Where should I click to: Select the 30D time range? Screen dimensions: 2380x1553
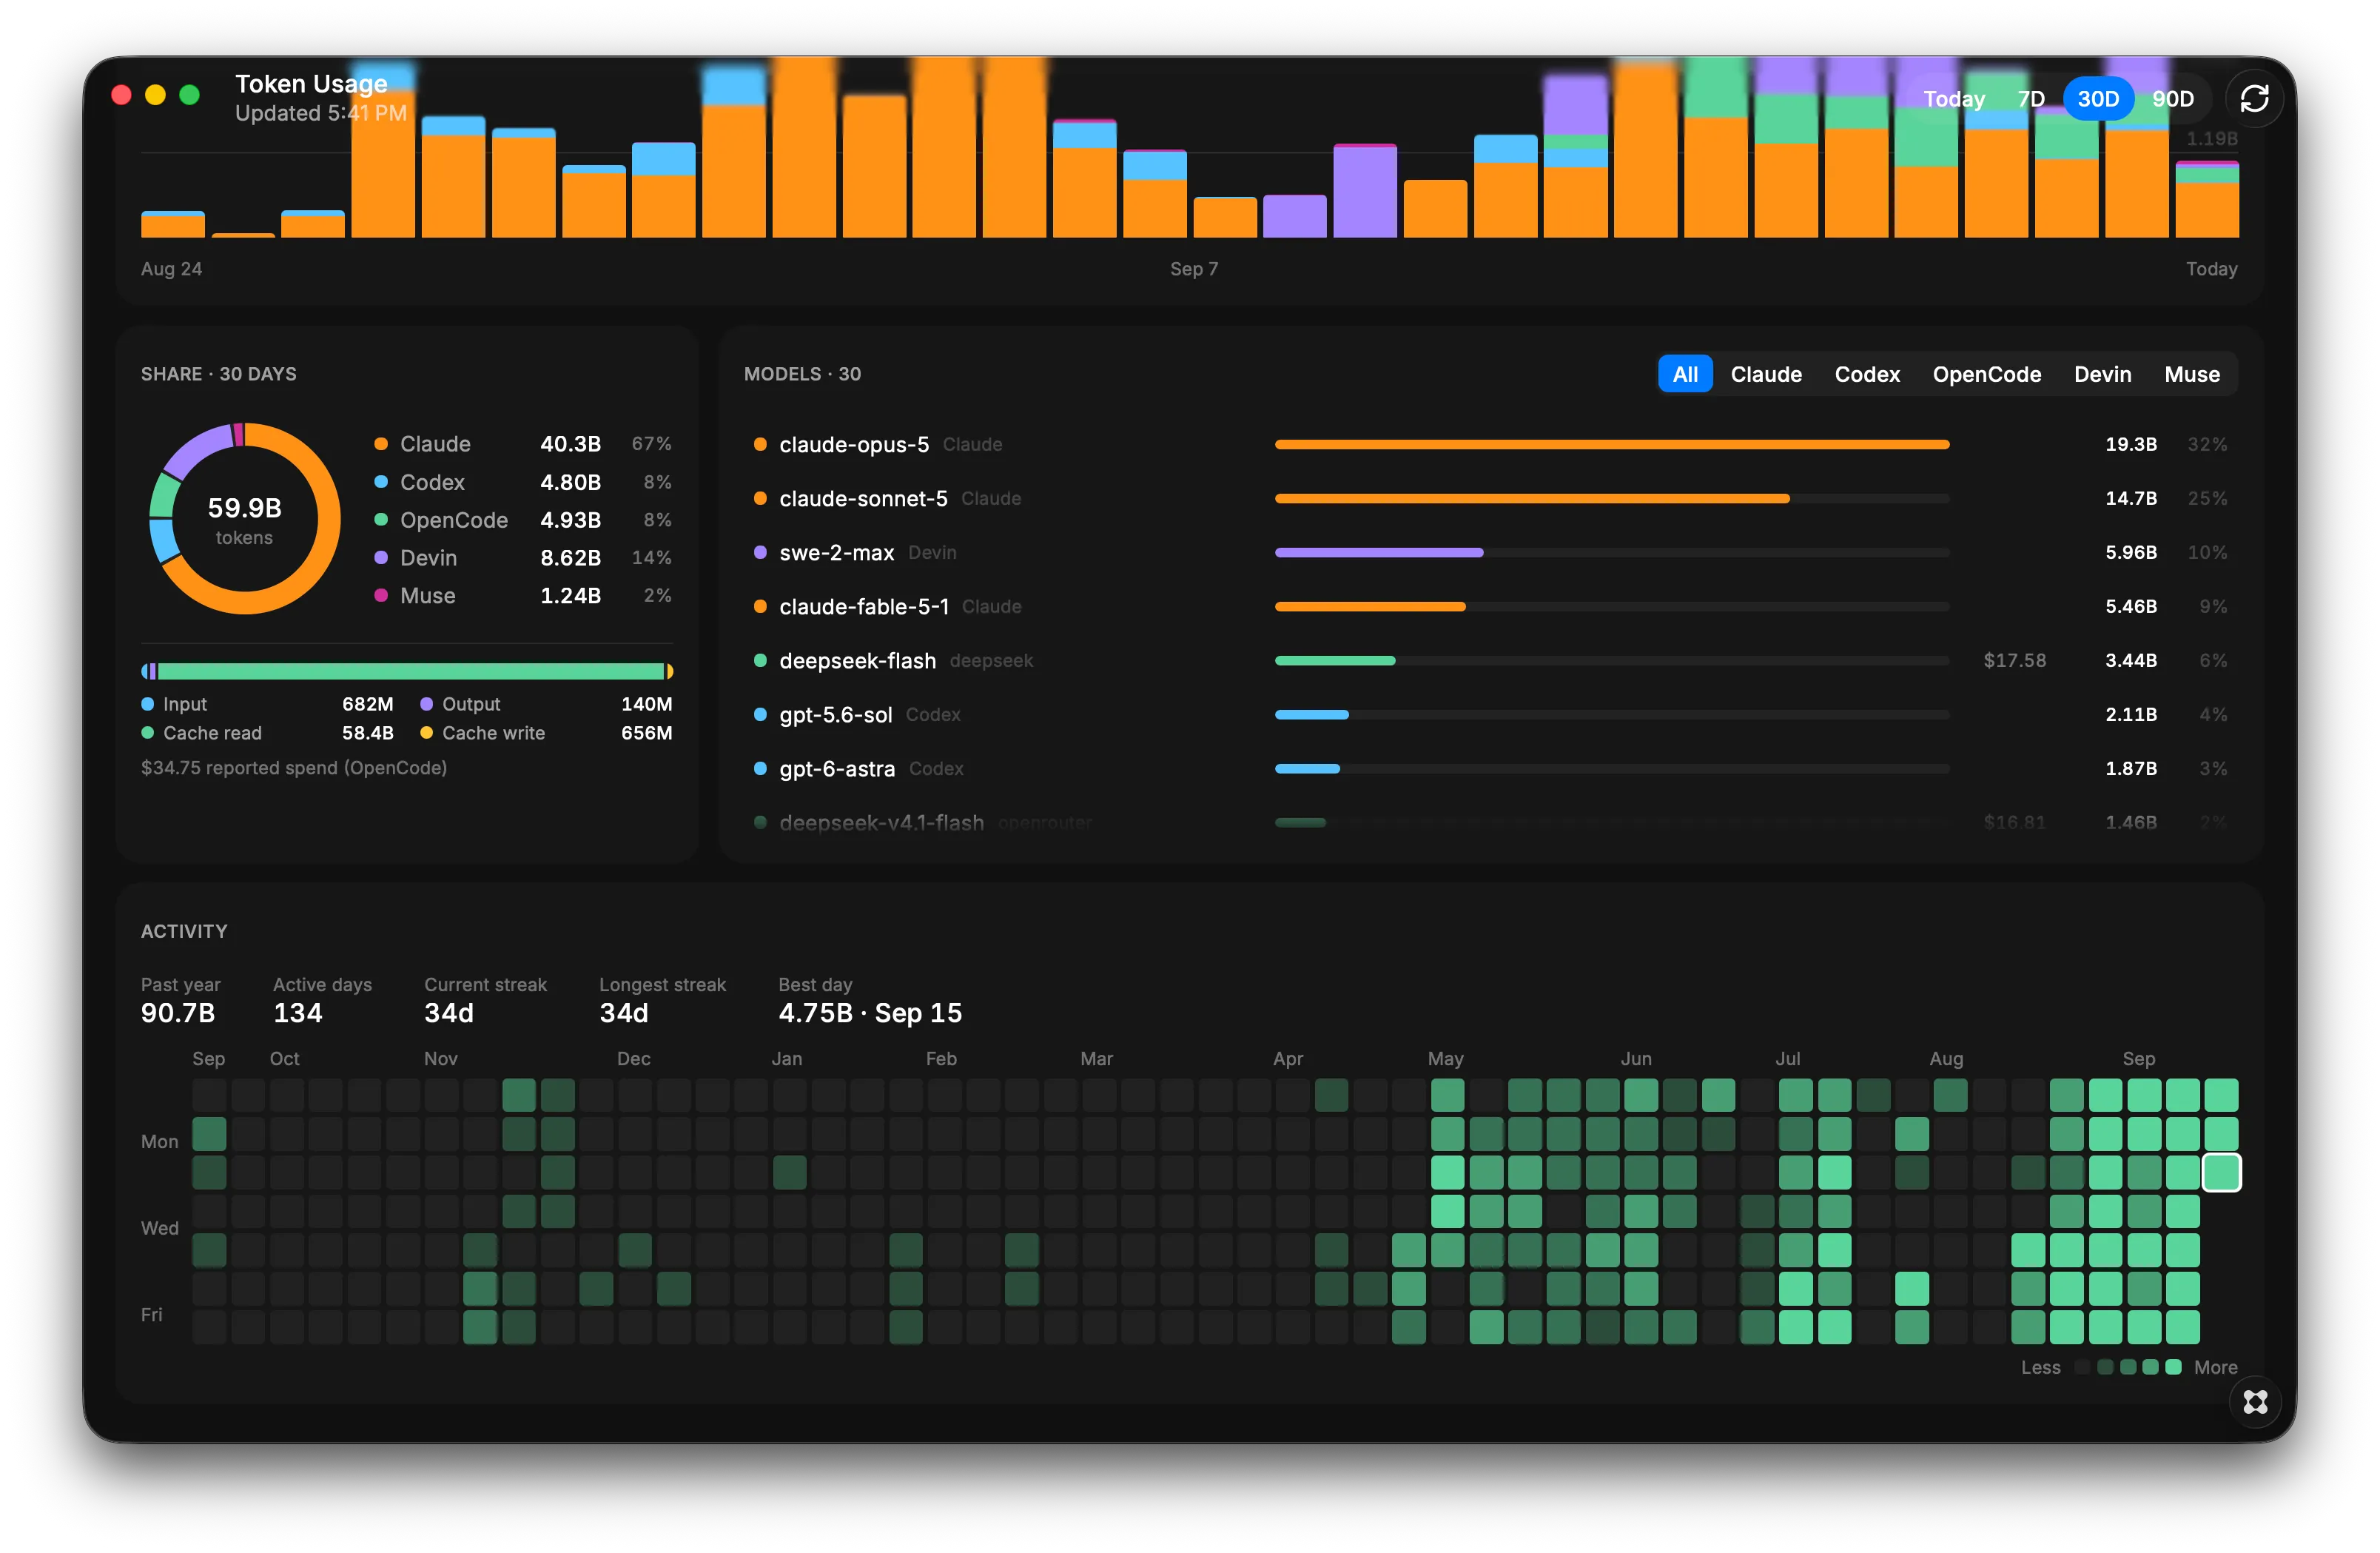pyautogui.click(x=2097, y=98)
